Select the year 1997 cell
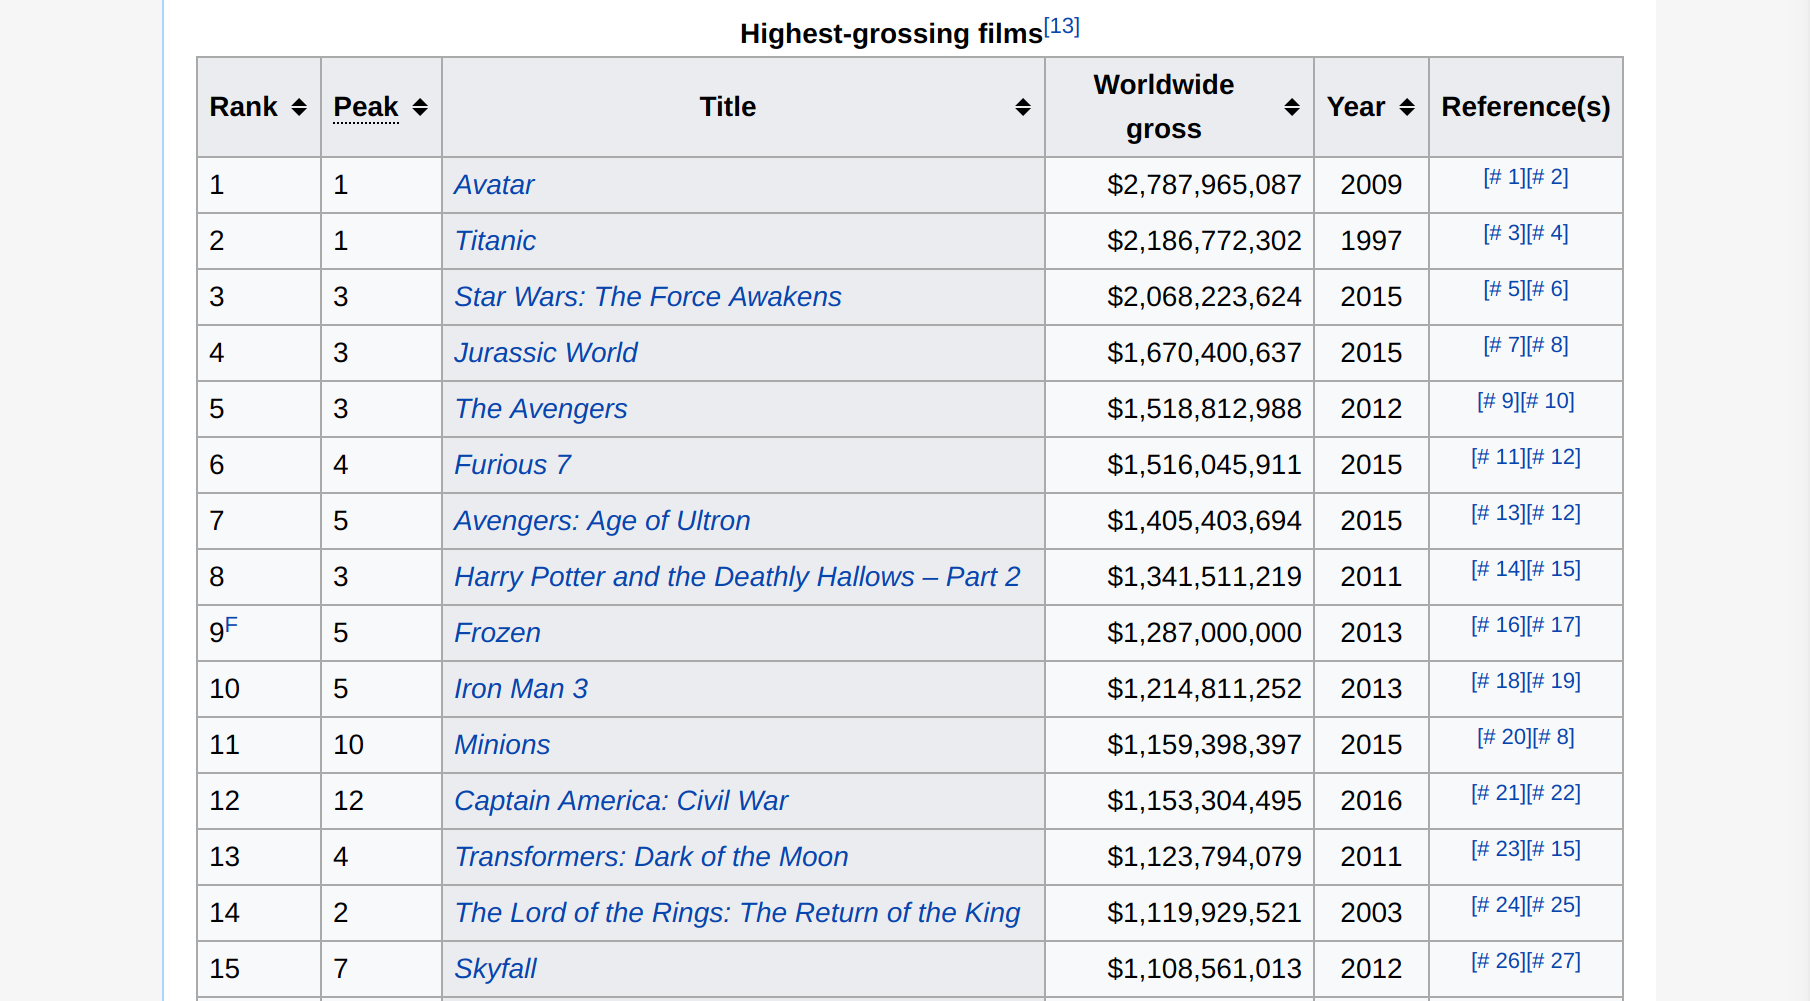 pyautogui.click(x=1371, y=241)
